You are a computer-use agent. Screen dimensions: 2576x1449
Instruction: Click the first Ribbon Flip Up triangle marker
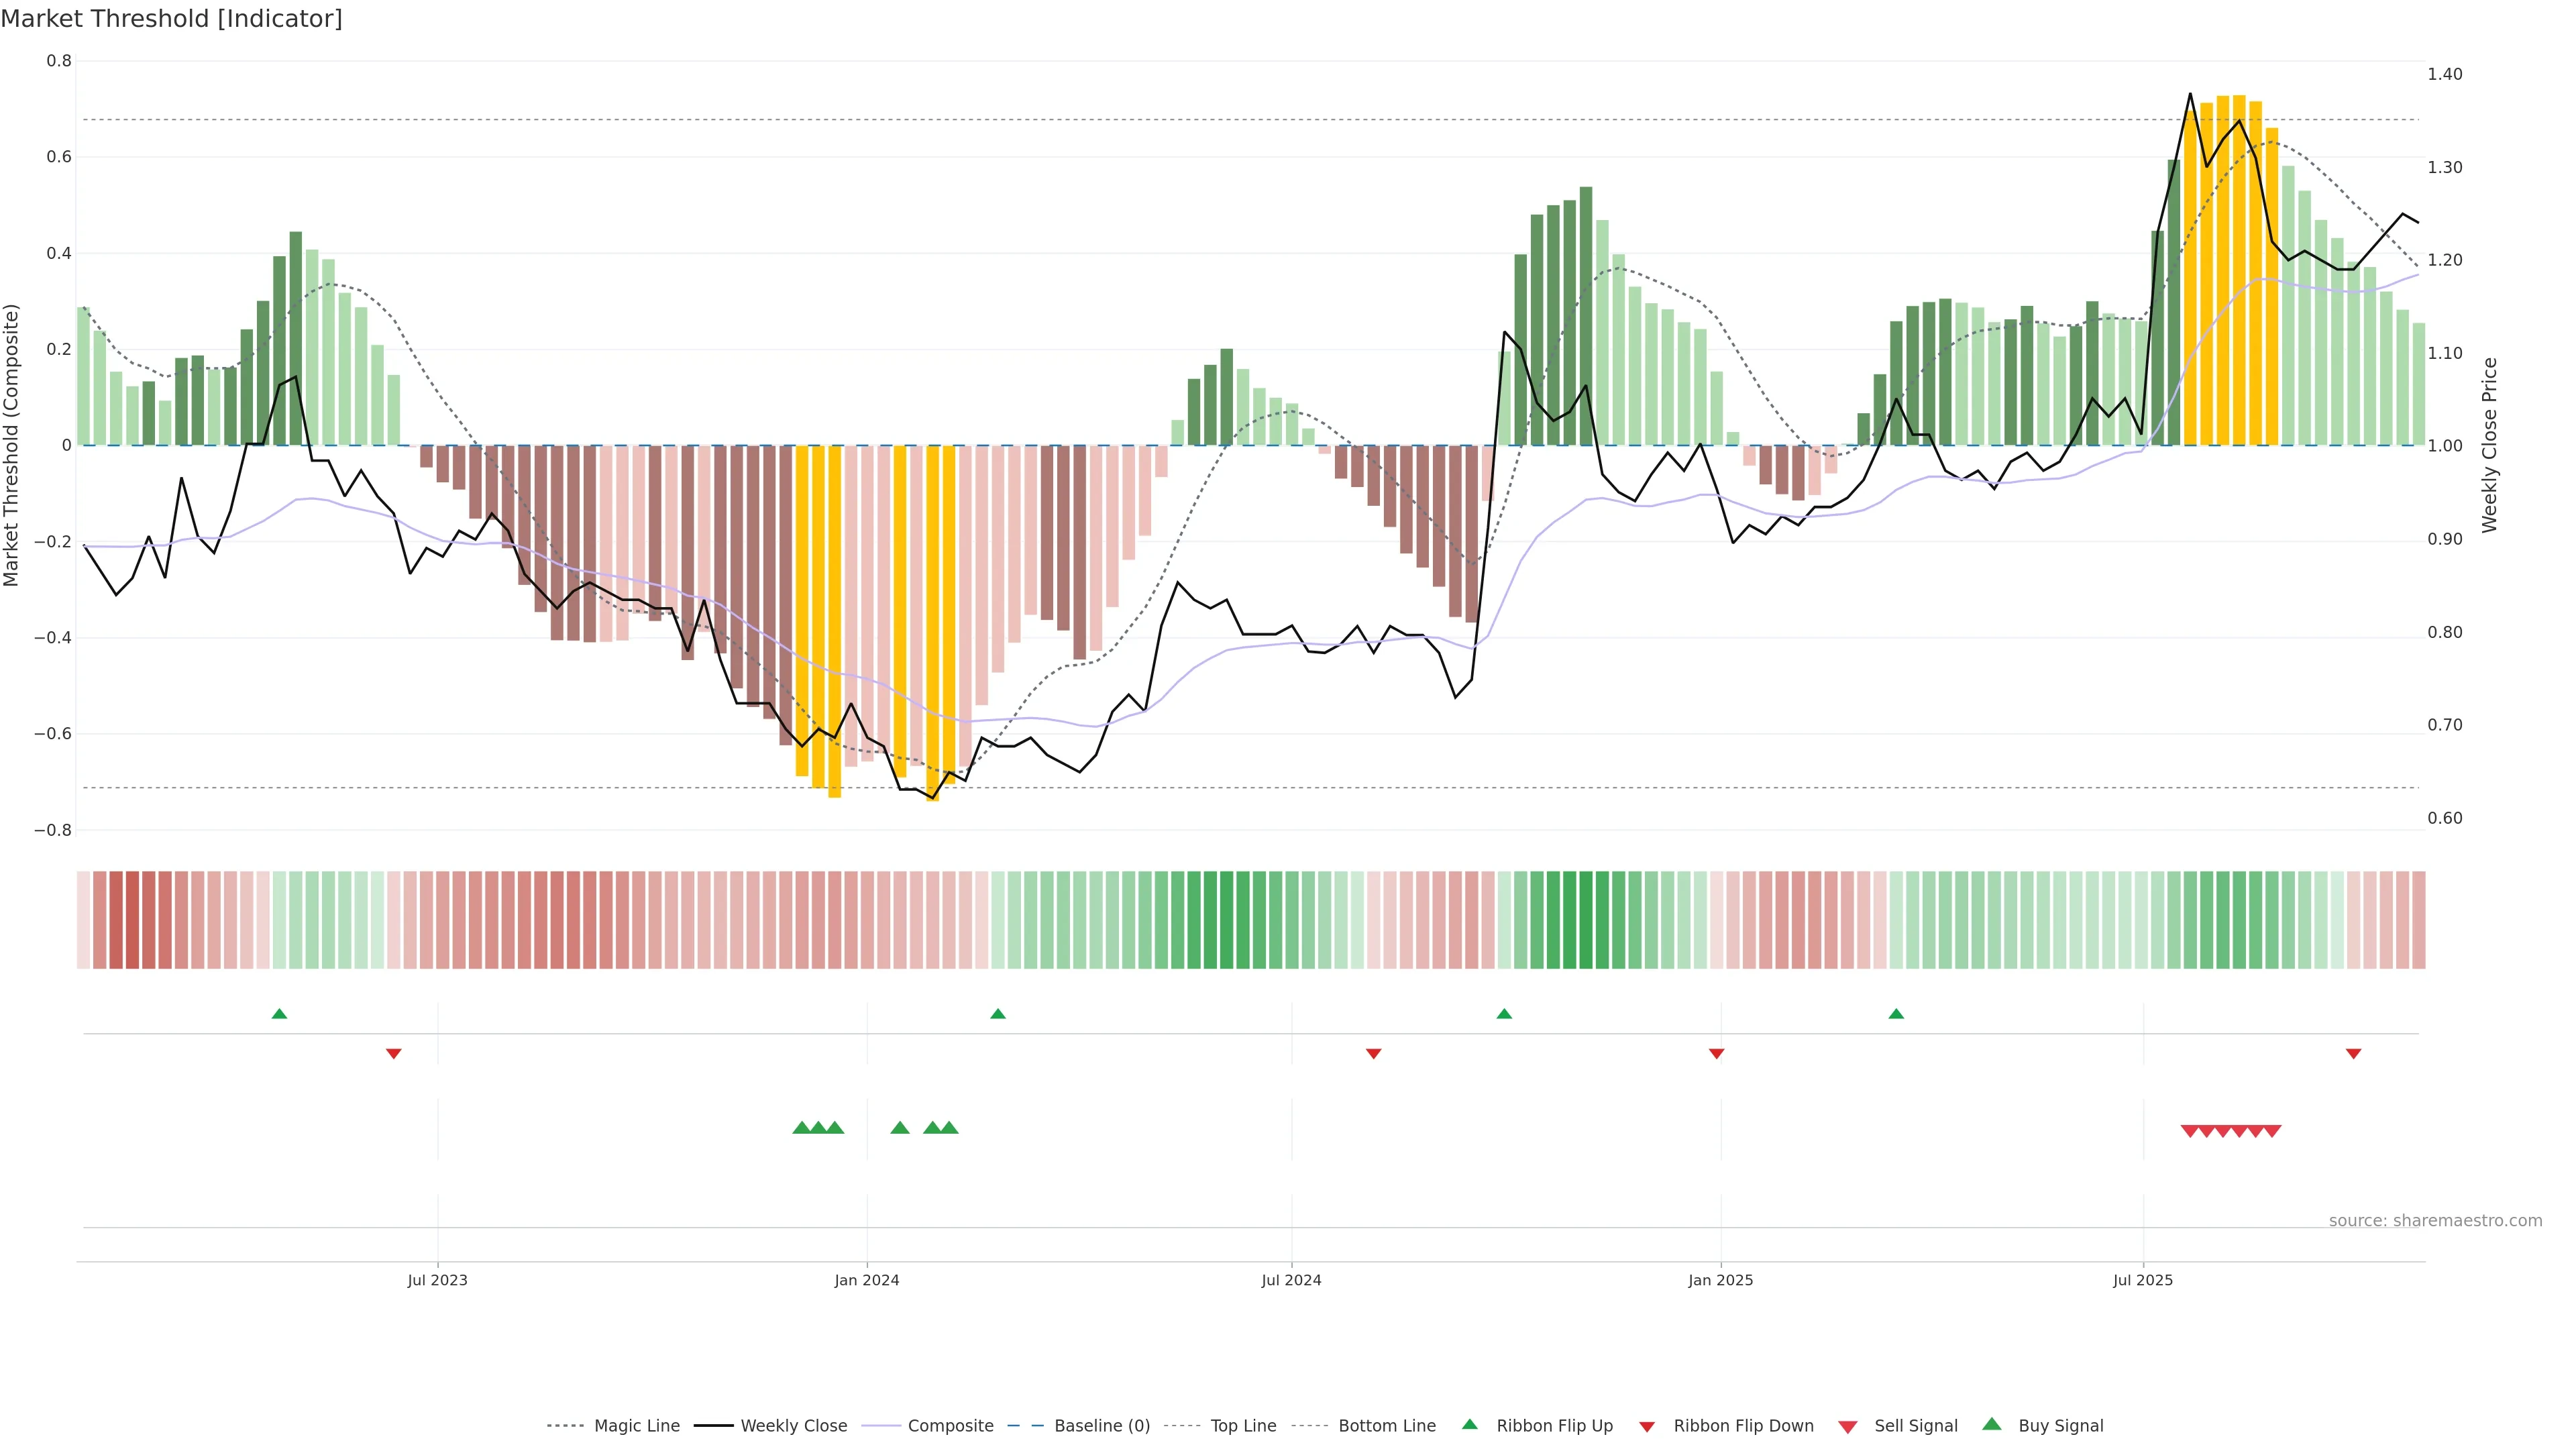279,1014
